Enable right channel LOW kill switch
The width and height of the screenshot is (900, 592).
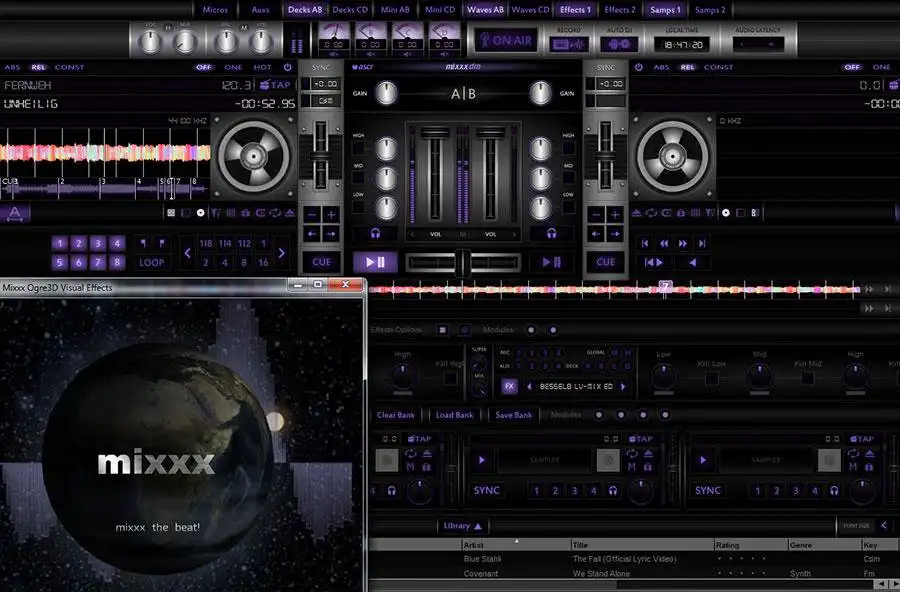pyautogui.click(x=568, y=207)
